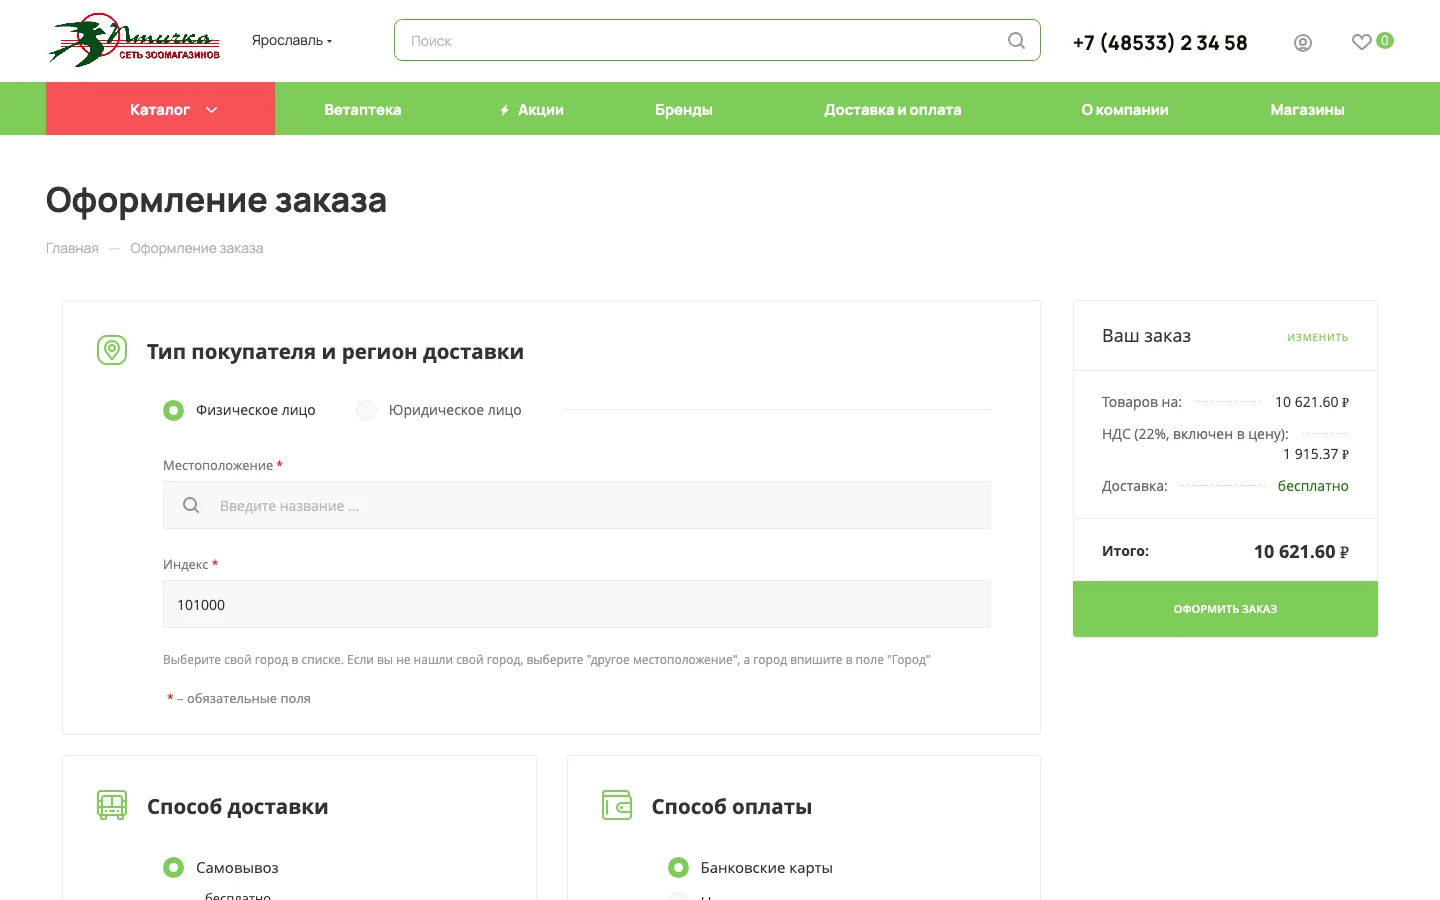Click the Оформить заказ button
This screenshot has height=900, width=1440.
pos(1225,609)
